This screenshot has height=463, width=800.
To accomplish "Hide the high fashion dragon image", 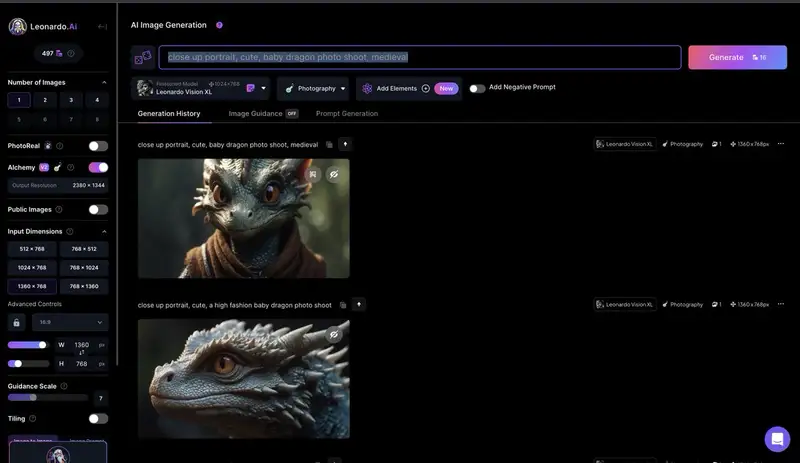I will tap(334, 335).
